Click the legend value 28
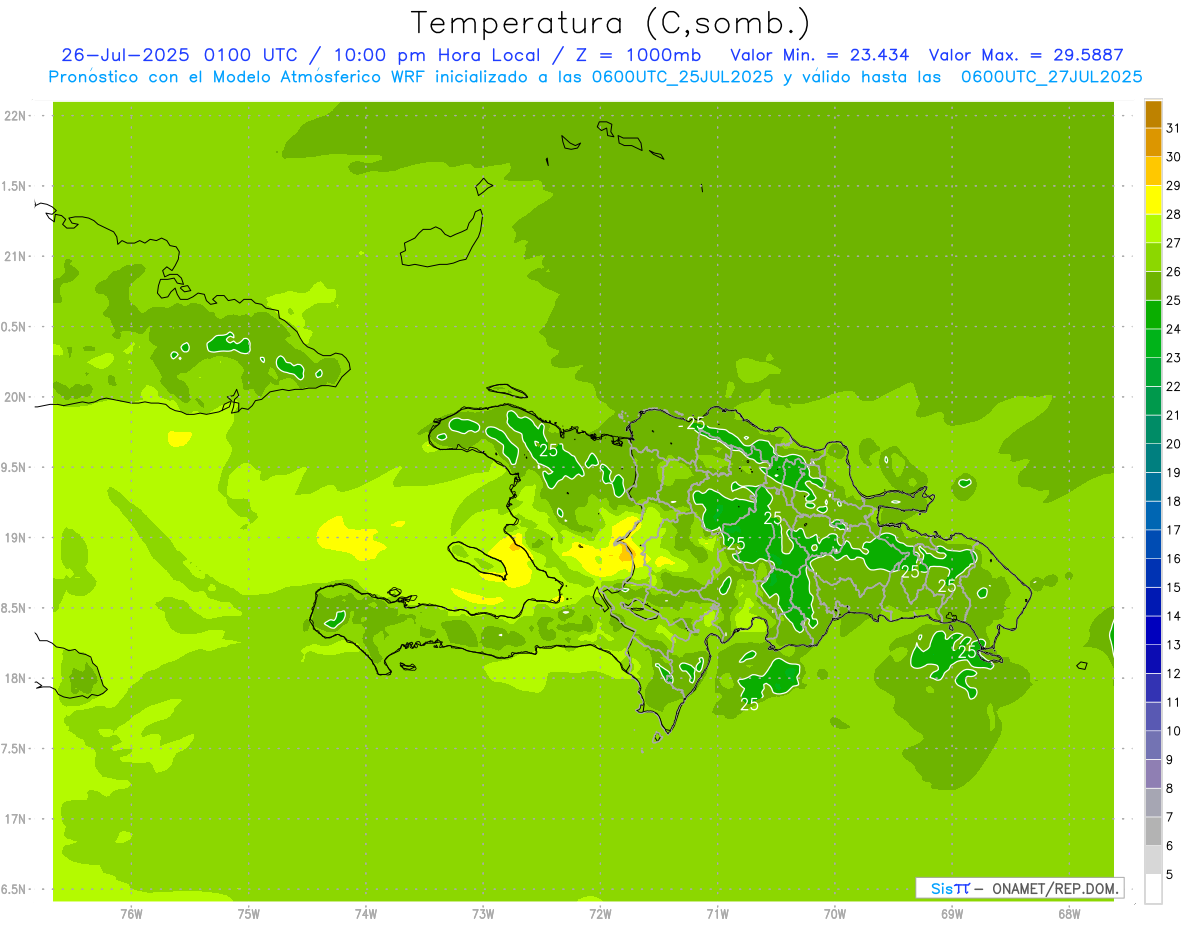 pyautogui.click(x=1174, y=214)
